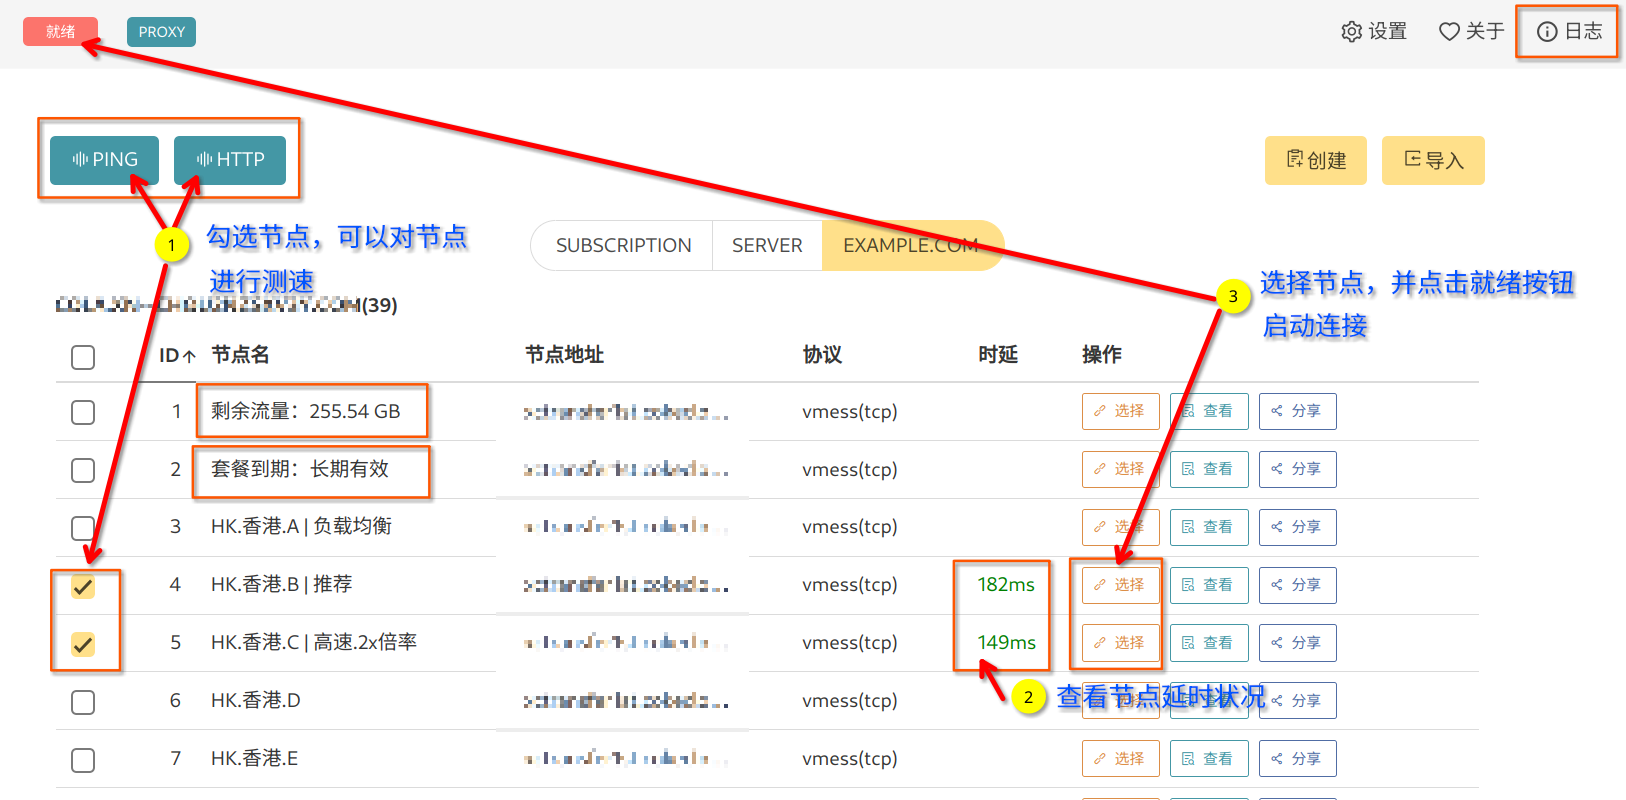Image resolution: width=1626 pixels, height=800 pixels.
Task: Click 查看 for HK.香港.B row
Action: (x=1209, y=585)
